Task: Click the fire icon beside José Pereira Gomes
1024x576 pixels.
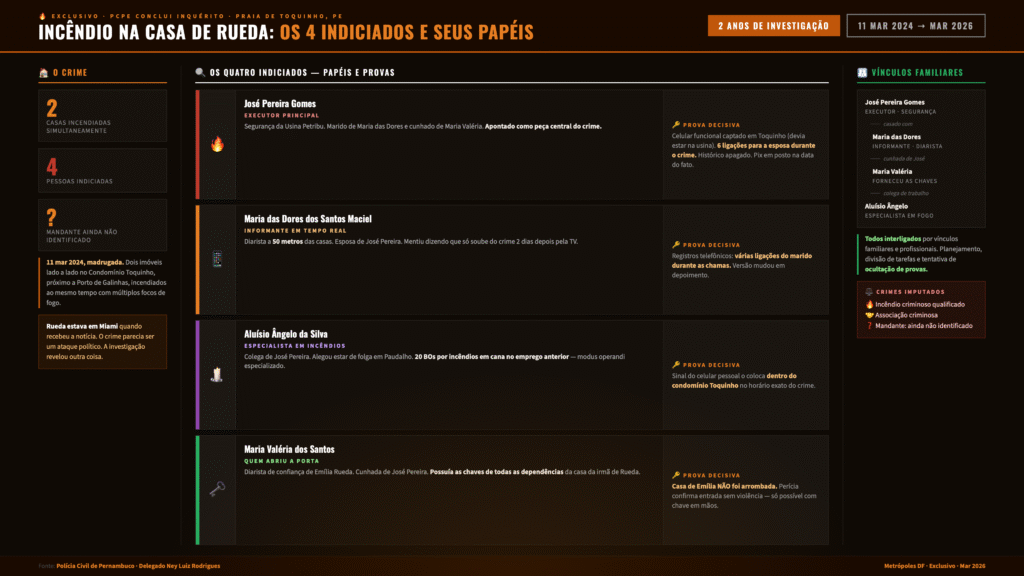Action: [217, 144]
